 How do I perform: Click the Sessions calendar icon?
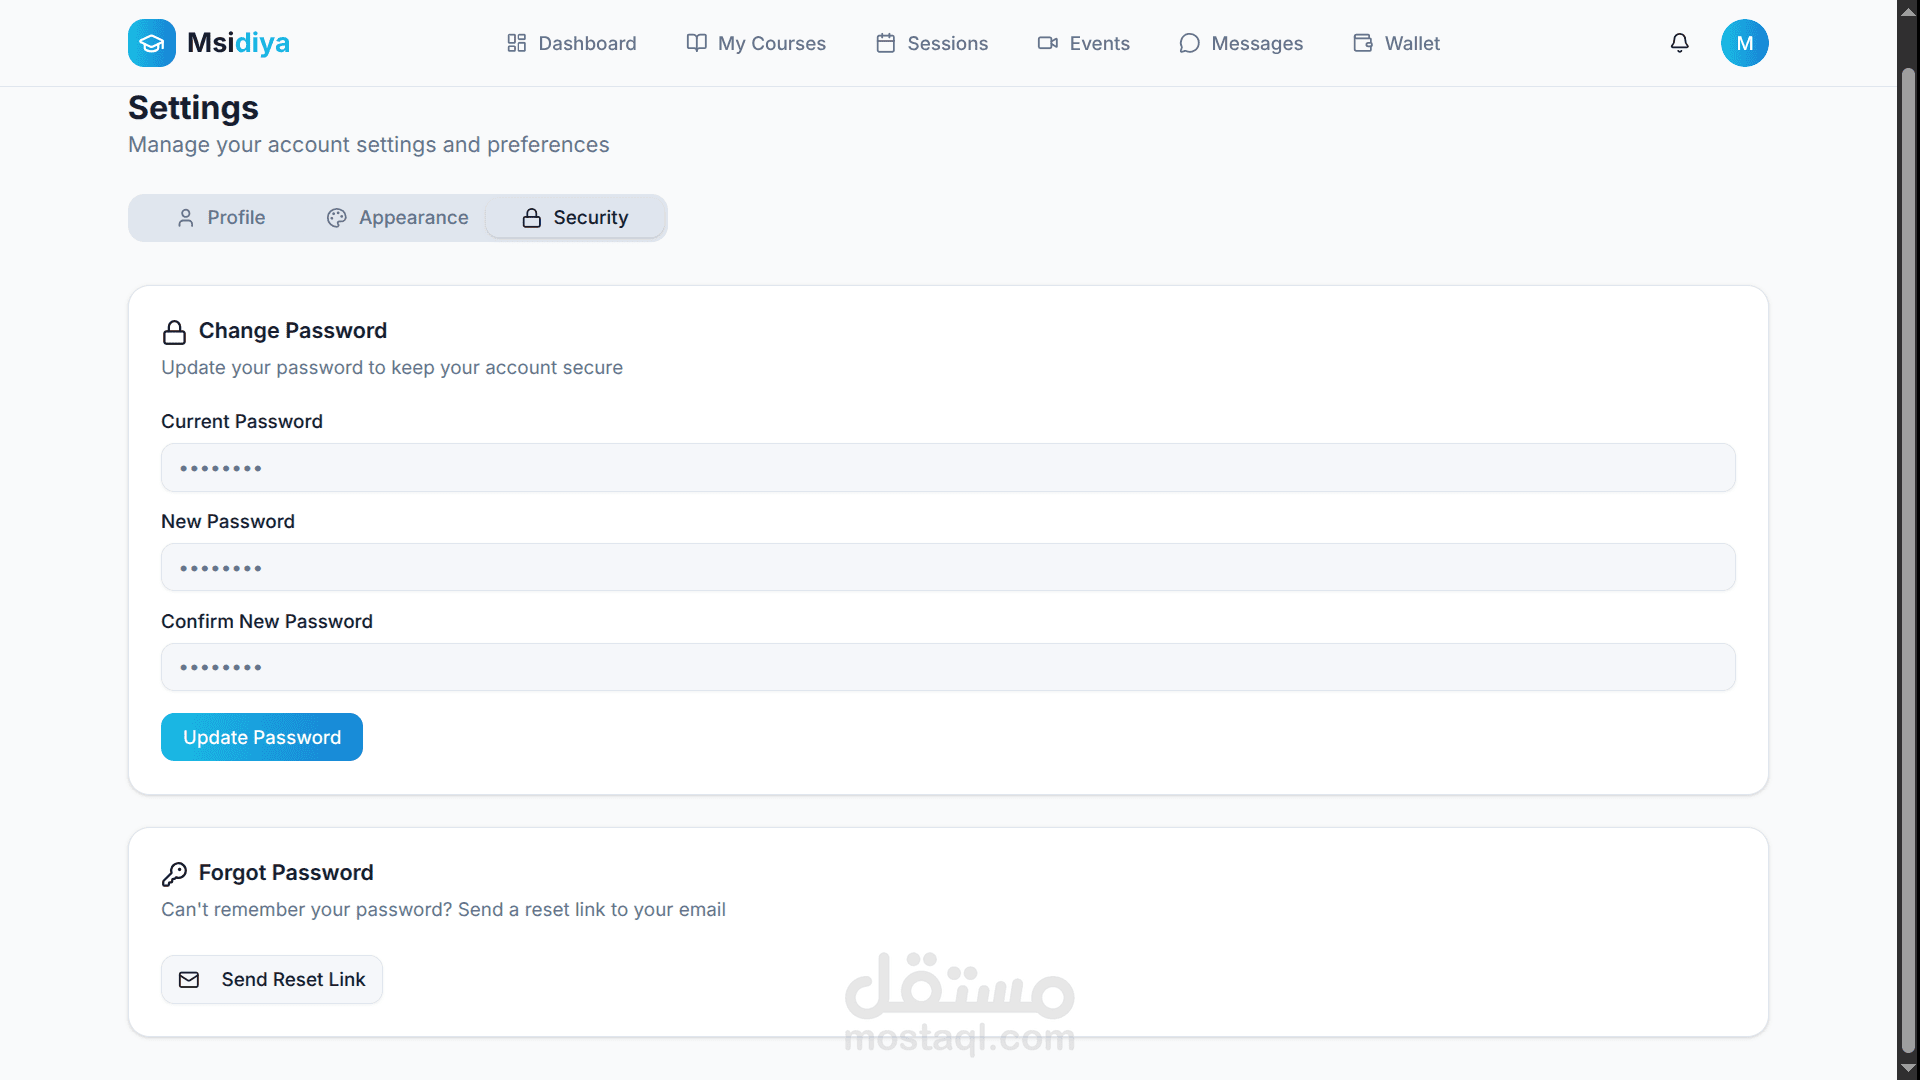pos(885,43)
